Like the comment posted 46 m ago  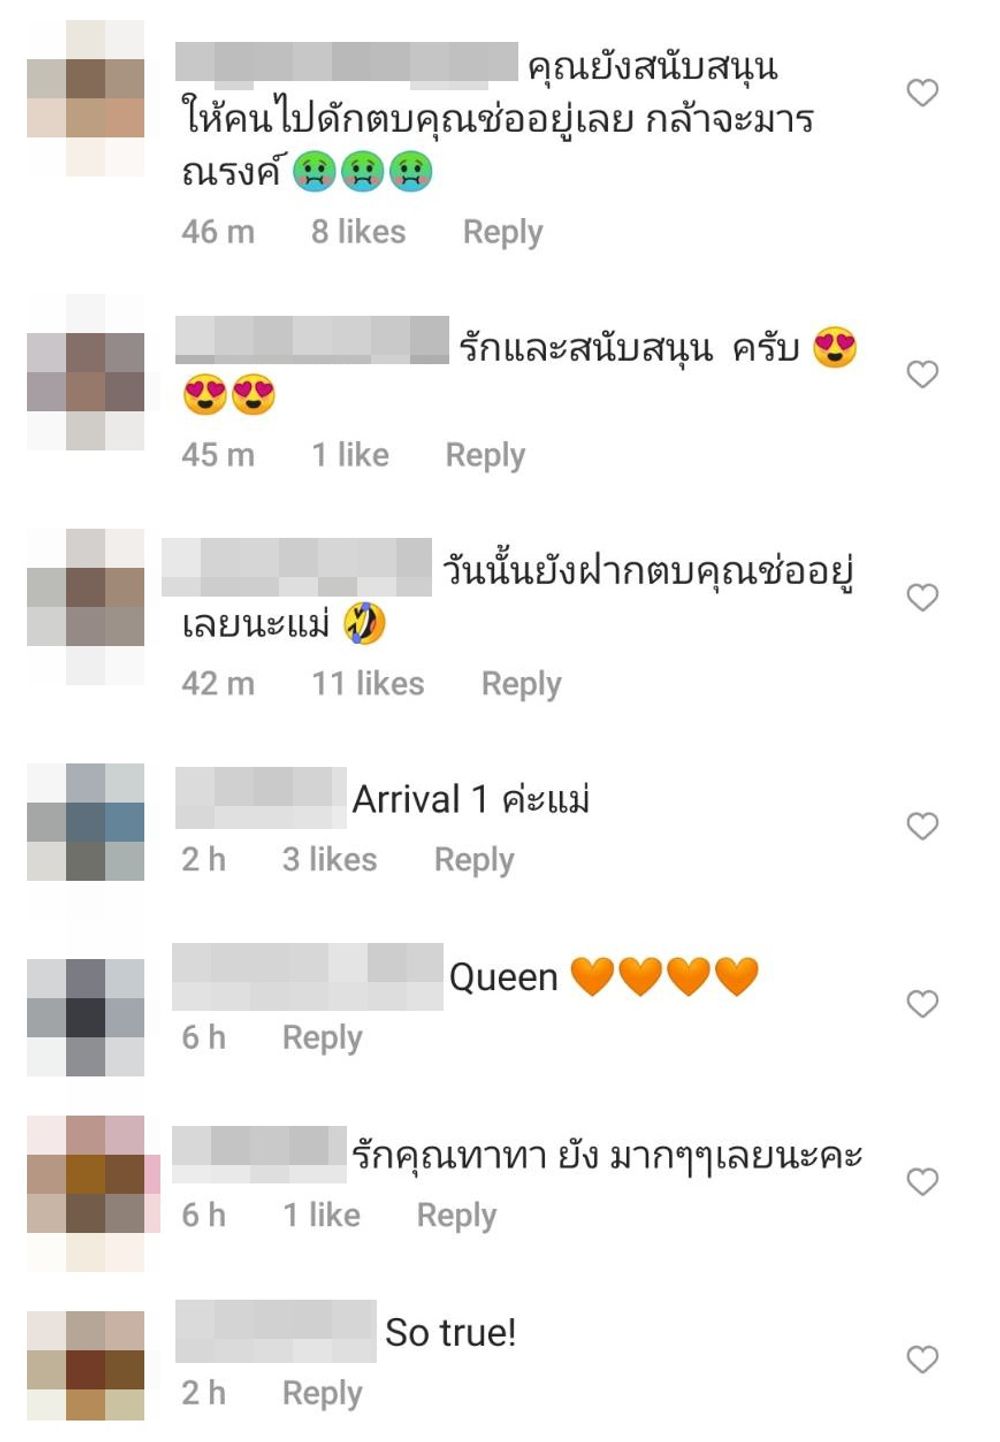[922, 93]
